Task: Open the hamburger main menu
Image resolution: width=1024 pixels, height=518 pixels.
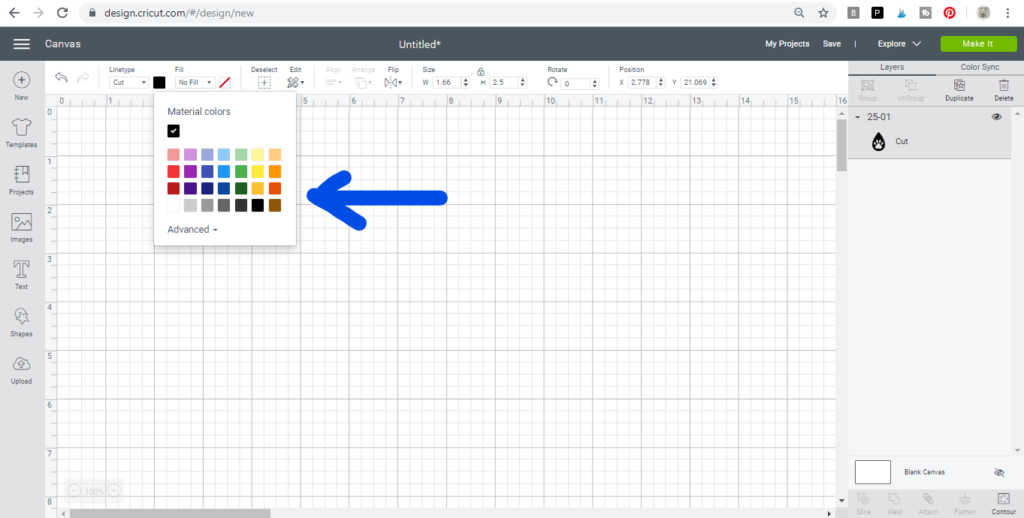Action: [x=21, y=44]
